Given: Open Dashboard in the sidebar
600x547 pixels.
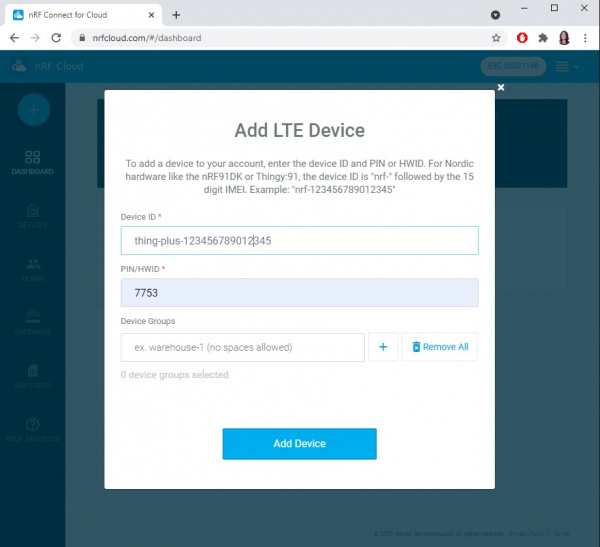Looking at the screenshot, I should [x=33, y=162].
